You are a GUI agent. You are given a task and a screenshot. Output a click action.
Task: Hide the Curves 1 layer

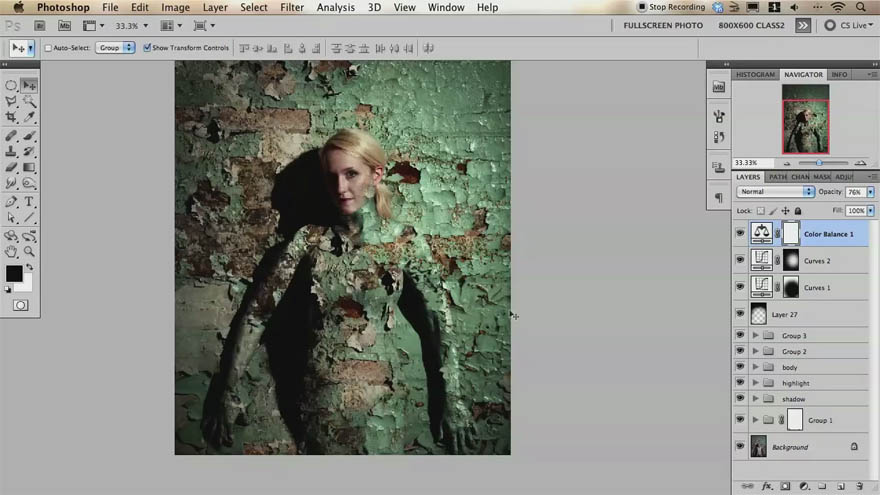click(740, 287)
